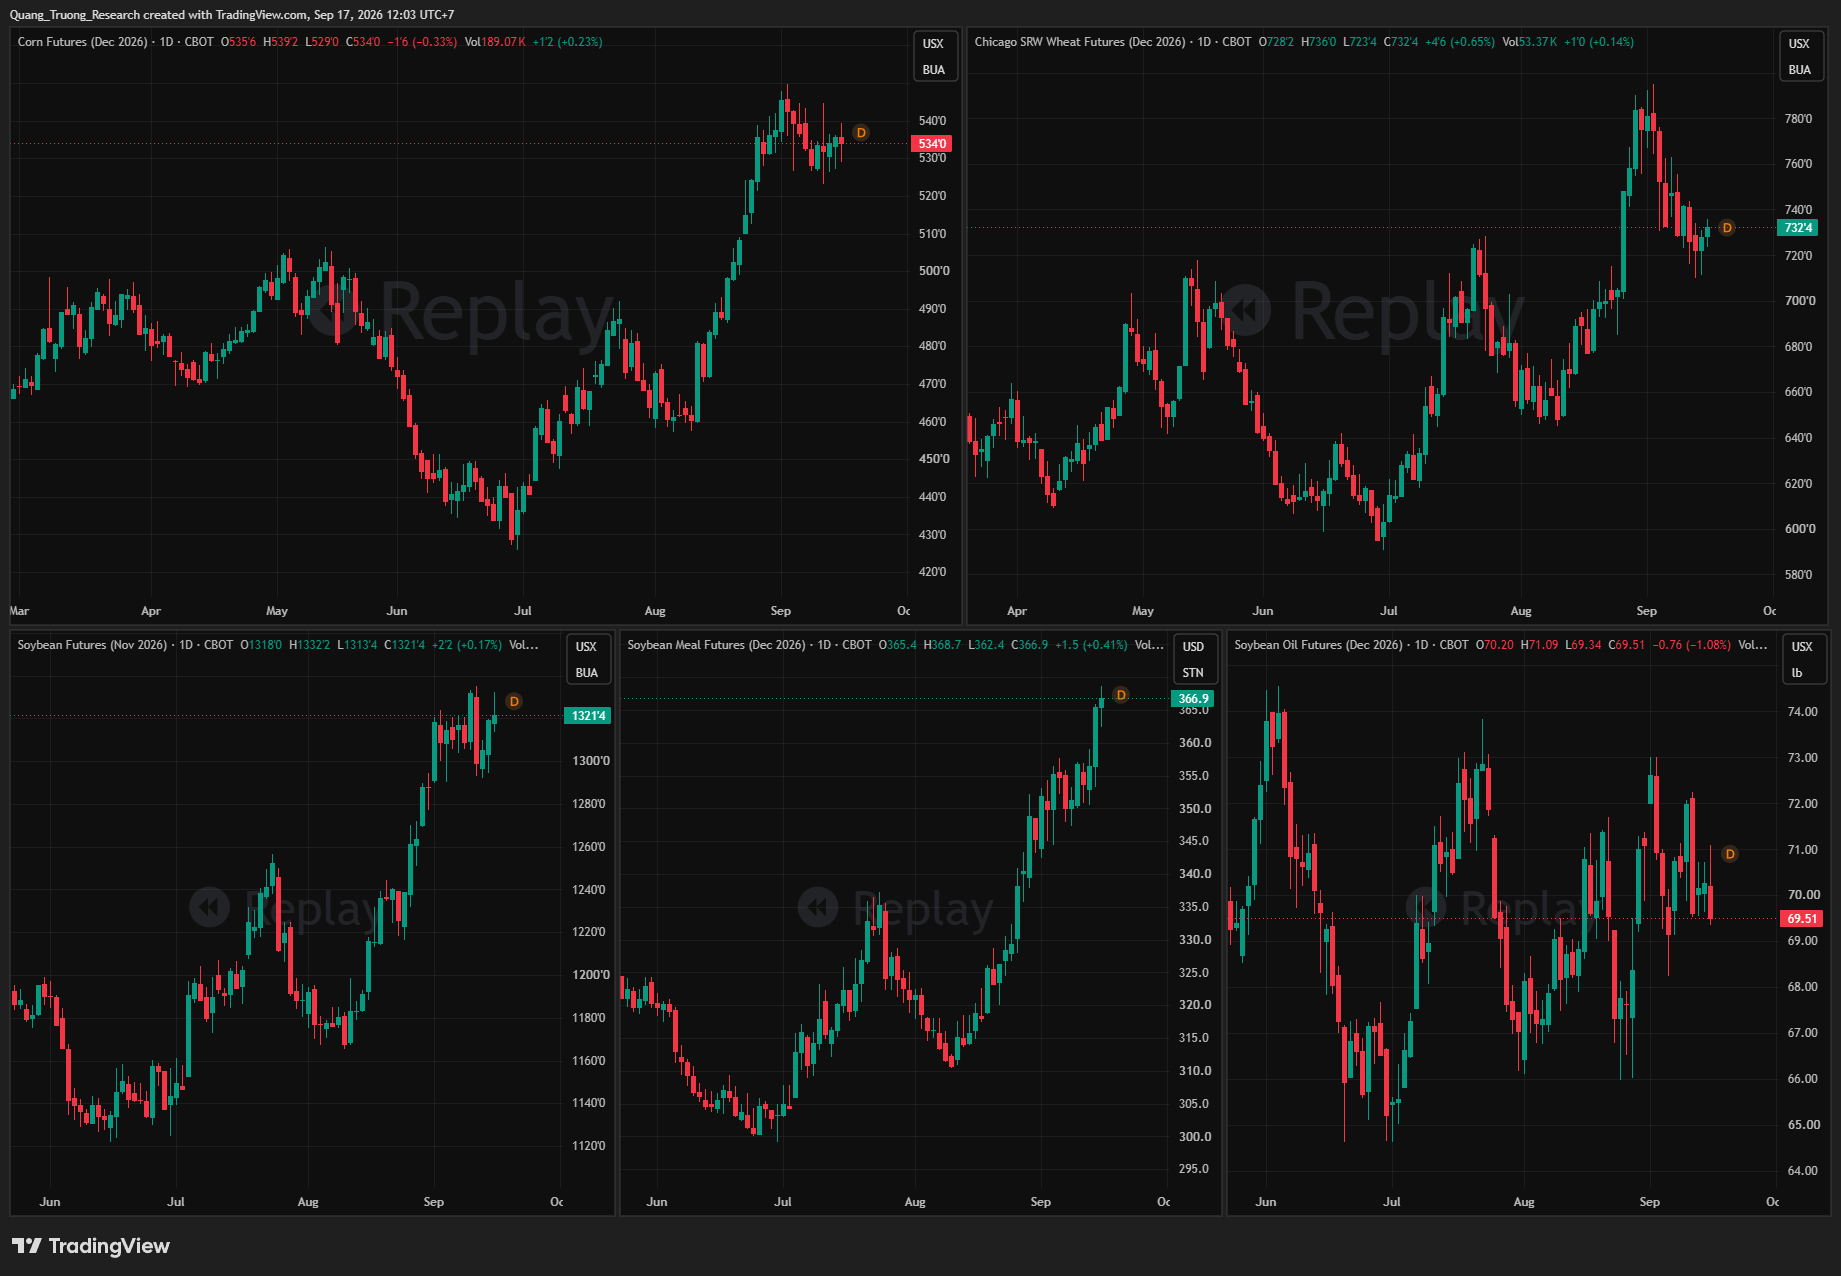Click the Replay rewind icon on Soybean Meal chart

pyautogui.click(x=818, y=908)
